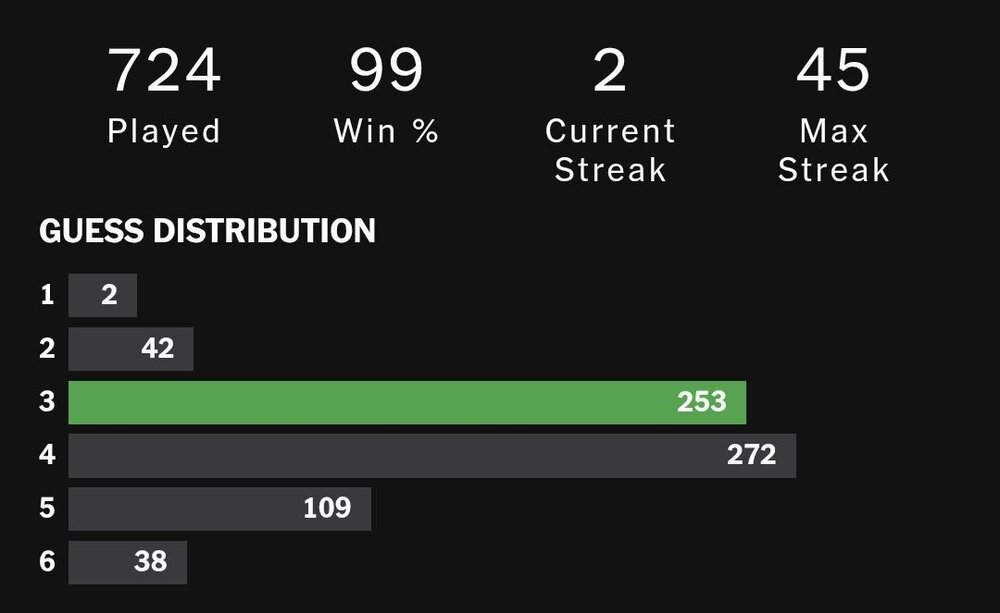Screen dimensions: 1000x613
Task: Select the count 253 on the green bar
Action: (x=701, y=402)
